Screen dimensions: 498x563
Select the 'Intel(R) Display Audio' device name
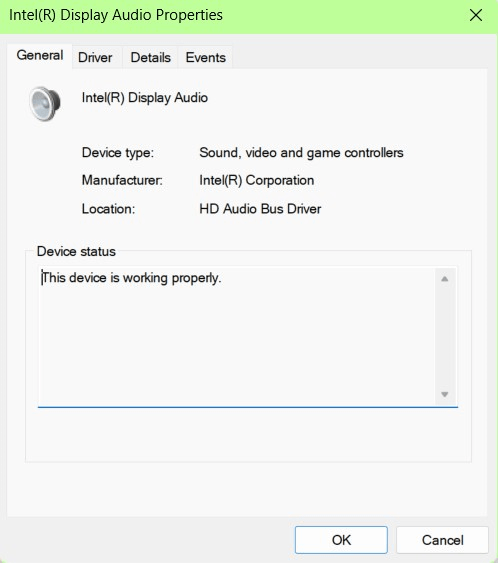pos(145,98)
